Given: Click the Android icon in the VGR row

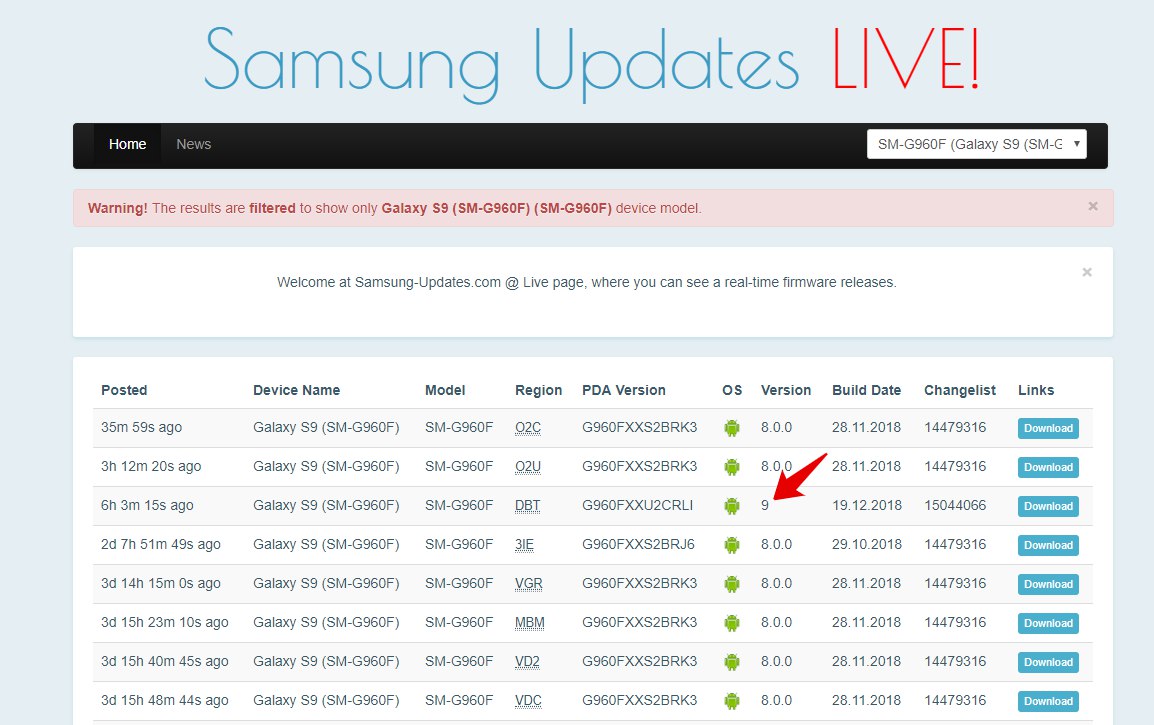Looking at the screenshot, I should 732,584.
